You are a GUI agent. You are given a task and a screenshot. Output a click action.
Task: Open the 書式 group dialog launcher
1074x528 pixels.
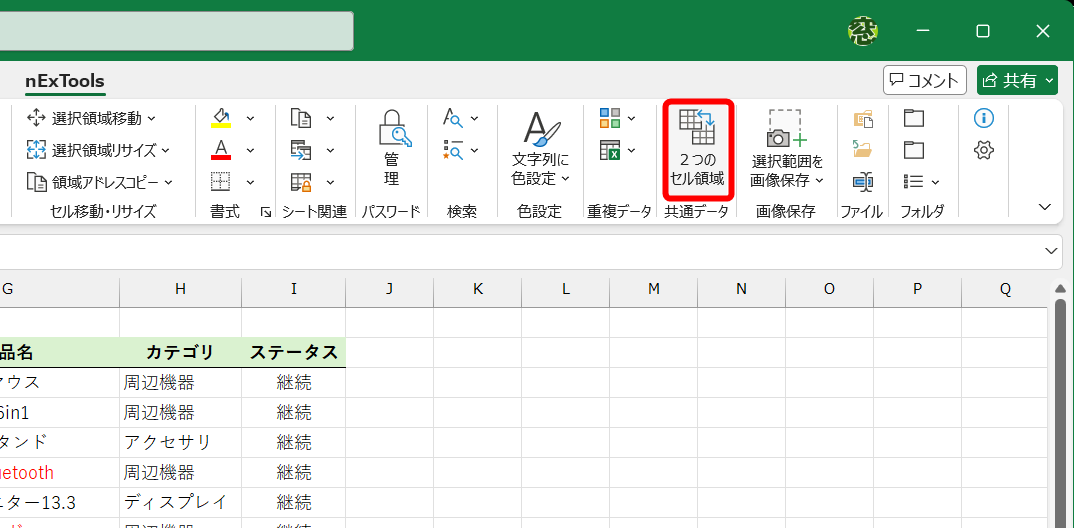tap(265, 213)
